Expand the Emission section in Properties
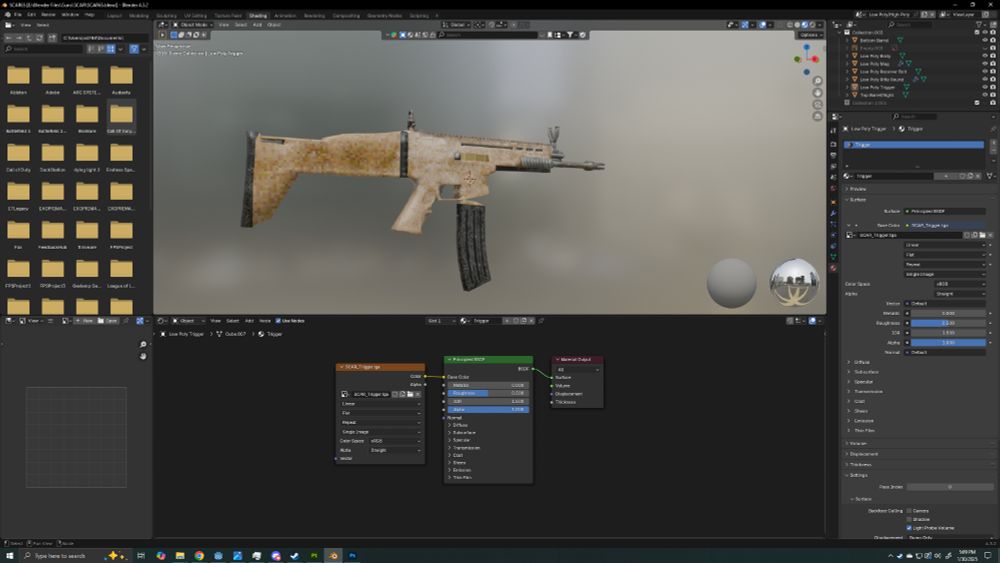This screenshot has height=563, width=1000. pyautogui.click(x=862, y=421)
